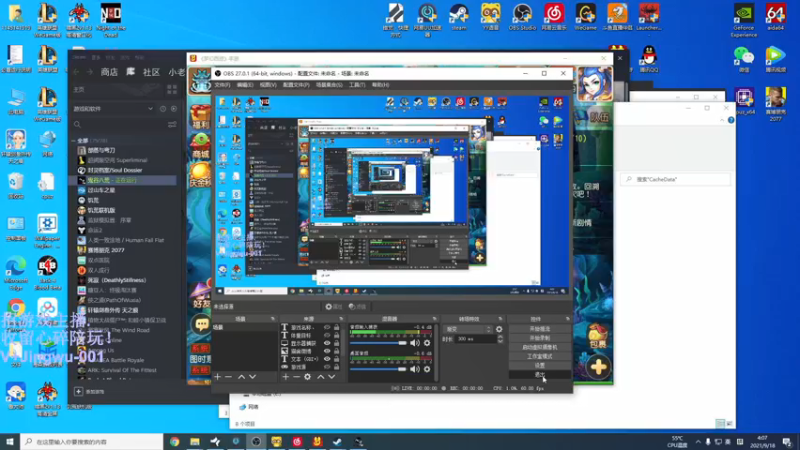Click Steam ready-to-play filter icon
Image resolution: width=800 pixels, height=450 pixels.
point(174,109)
